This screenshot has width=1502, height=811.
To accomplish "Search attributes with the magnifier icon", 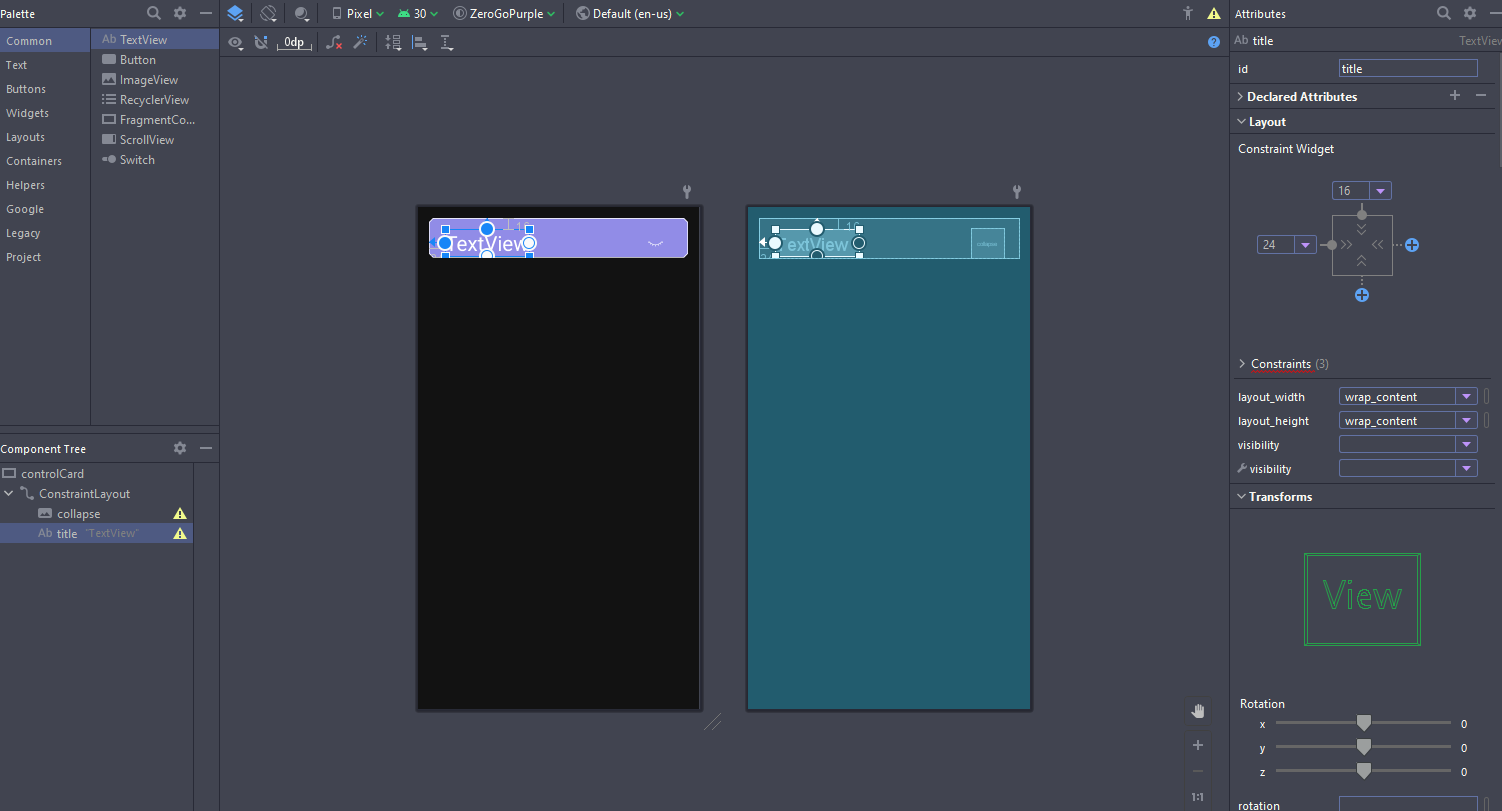I will (x=1444, y=13).
